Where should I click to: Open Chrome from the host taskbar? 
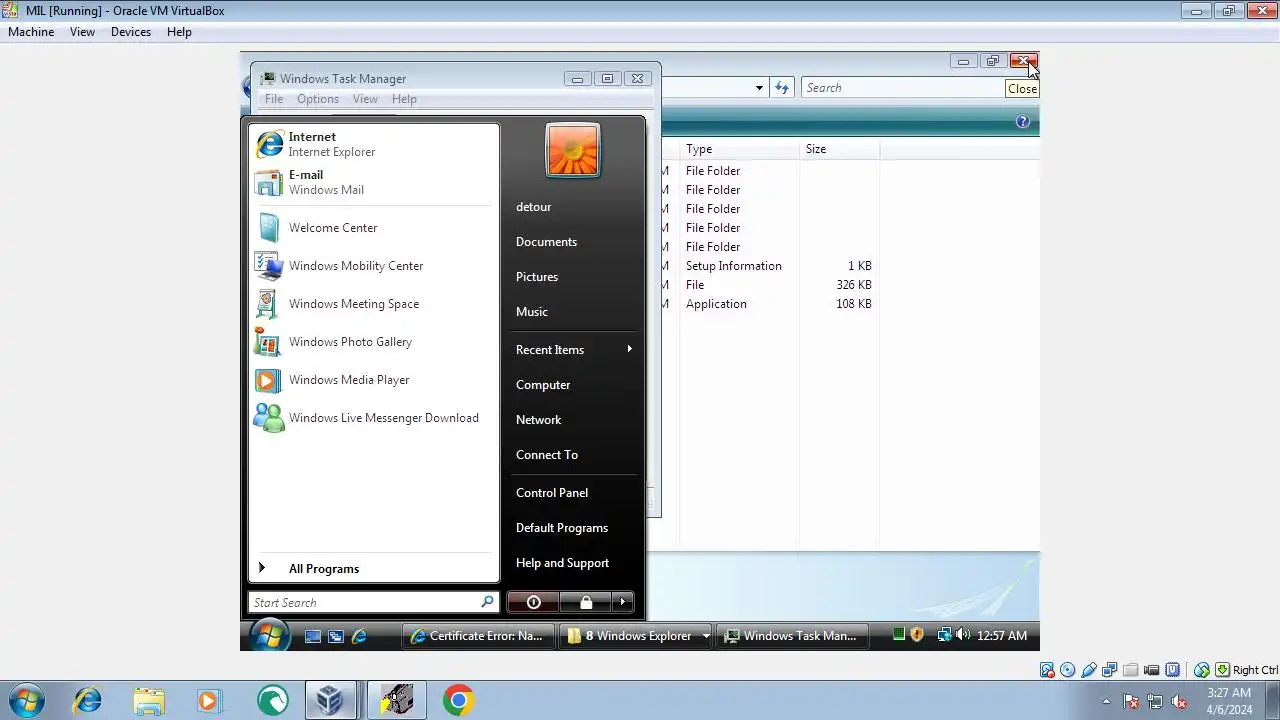pos(458,701)
